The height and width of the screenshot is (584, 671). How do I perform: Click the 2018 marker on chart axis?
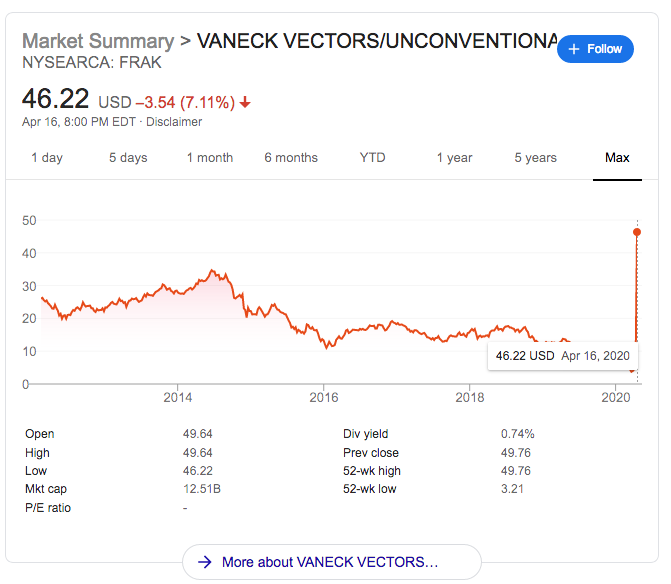click(469, 397)
